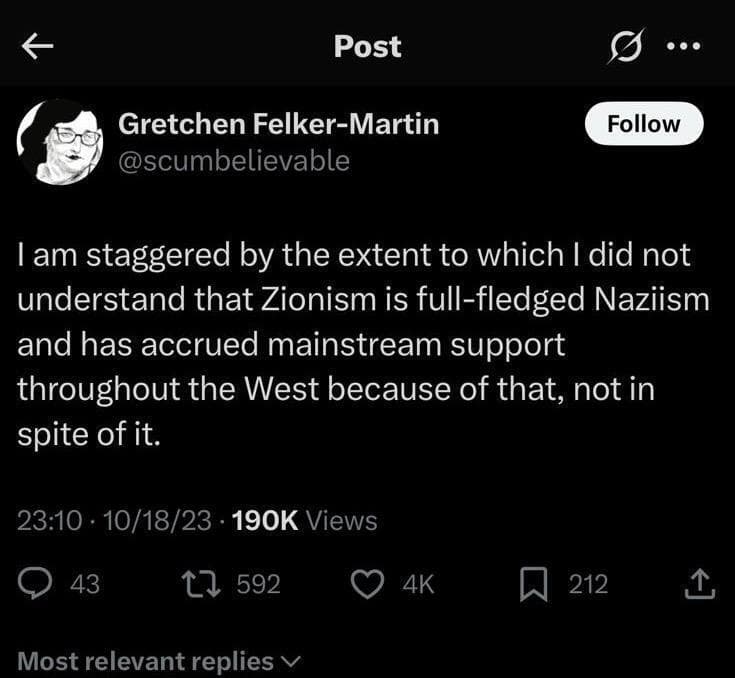Image resolution: width=735 pixels, height=678 pixels.
Task: Like the post with the heart icon
Action: [x=370, y=583]
